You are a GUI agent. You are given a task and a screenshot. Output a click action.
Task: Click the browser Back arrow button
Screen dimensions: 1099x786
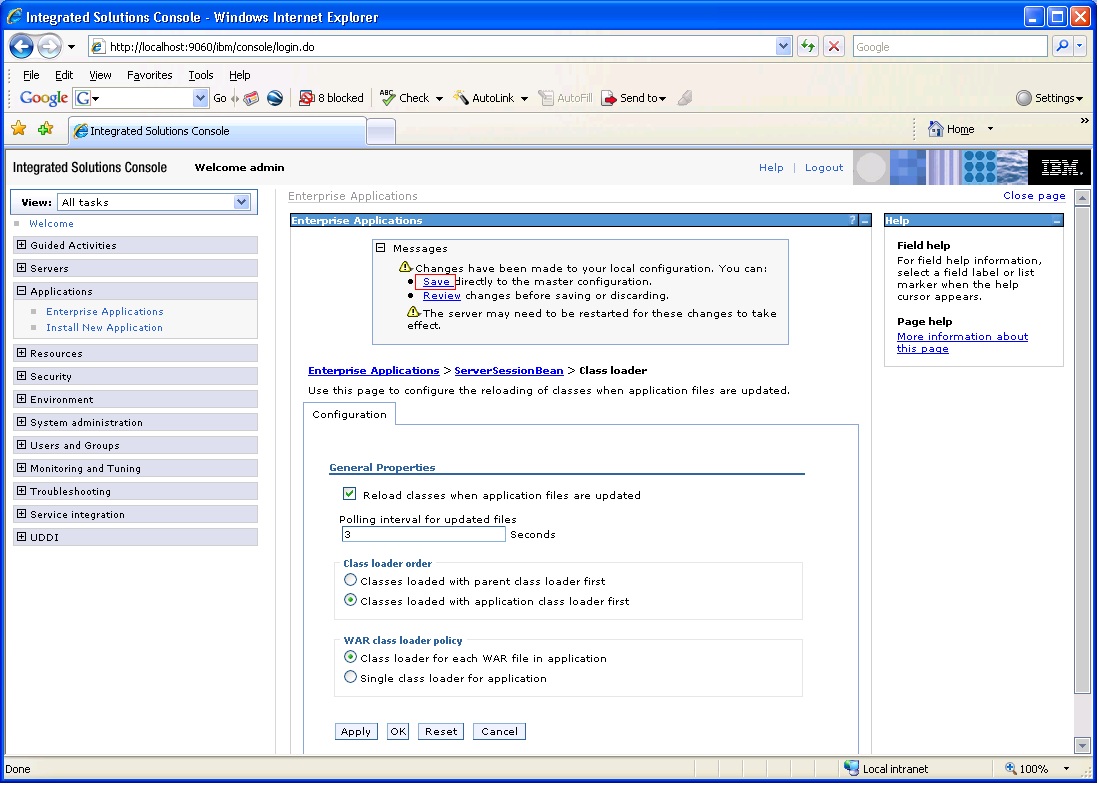click(22, 46)
